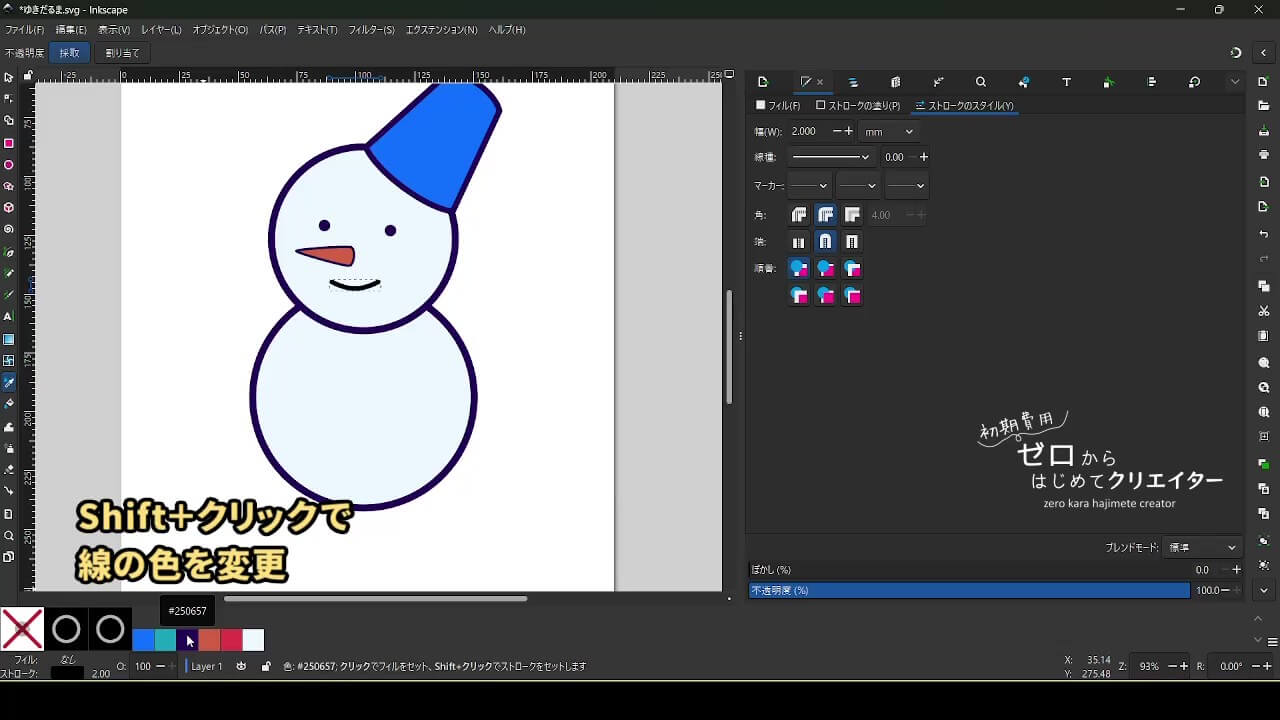Open the Align and Distribute panel icon
The width and height of the screenshot is (1280, 720).
point(1151,82)
